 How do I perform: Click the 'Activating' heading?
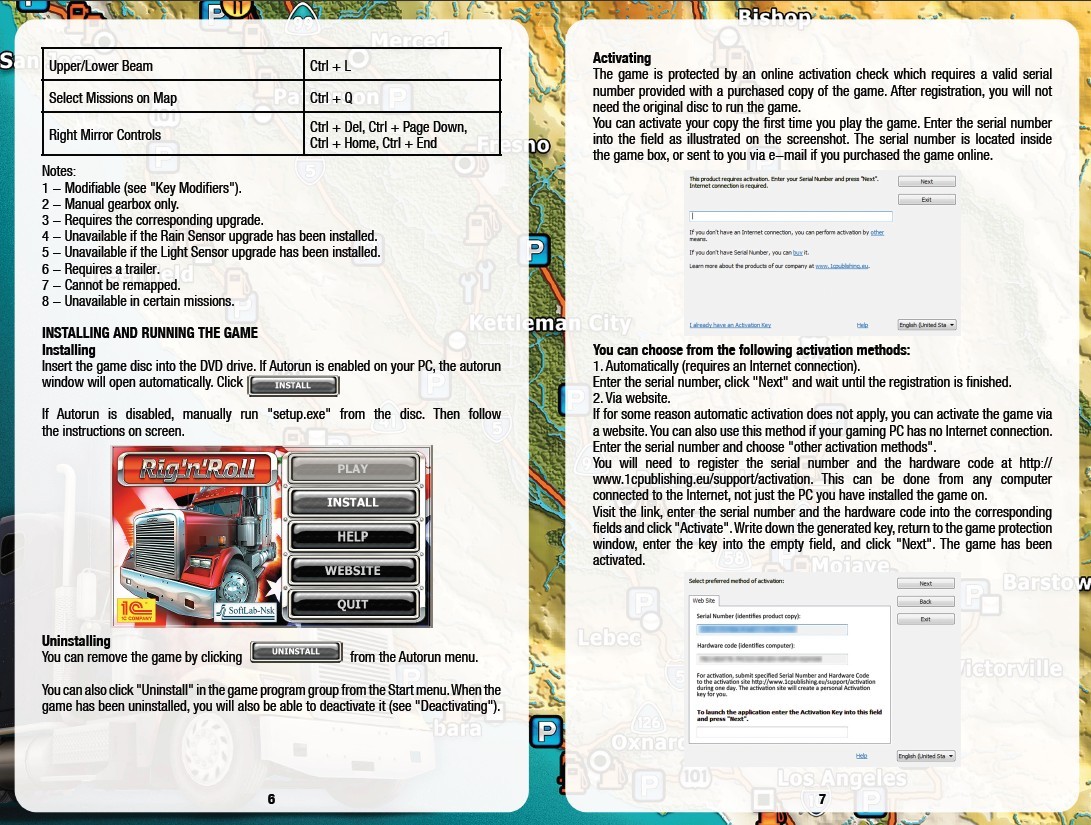(x=621, y=58)
